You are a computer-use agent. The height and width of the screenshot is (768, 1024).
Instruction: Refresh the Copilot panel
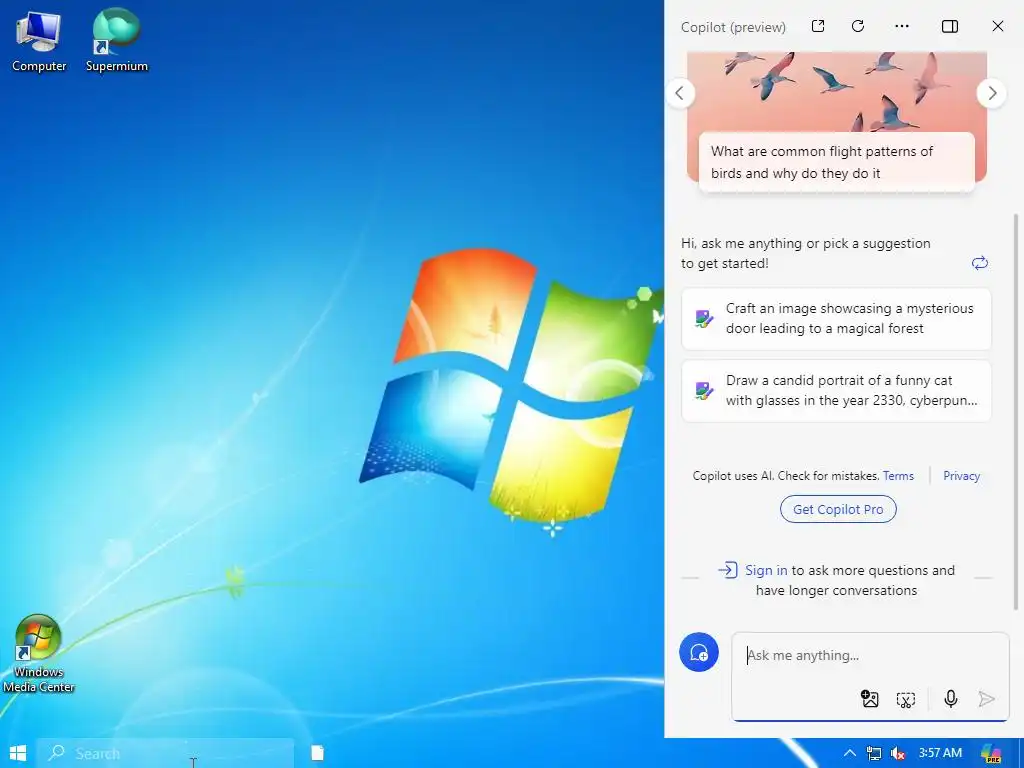pos(858,26)
